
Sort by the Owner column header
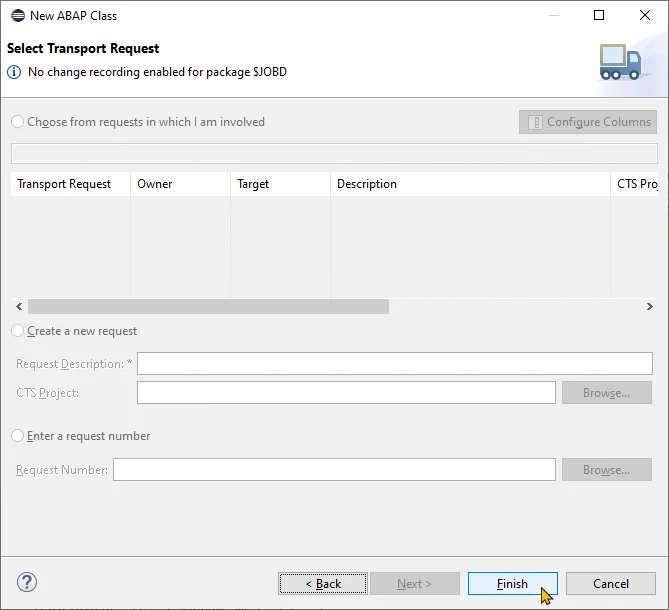pyautogui.click(x=180, y=184)
